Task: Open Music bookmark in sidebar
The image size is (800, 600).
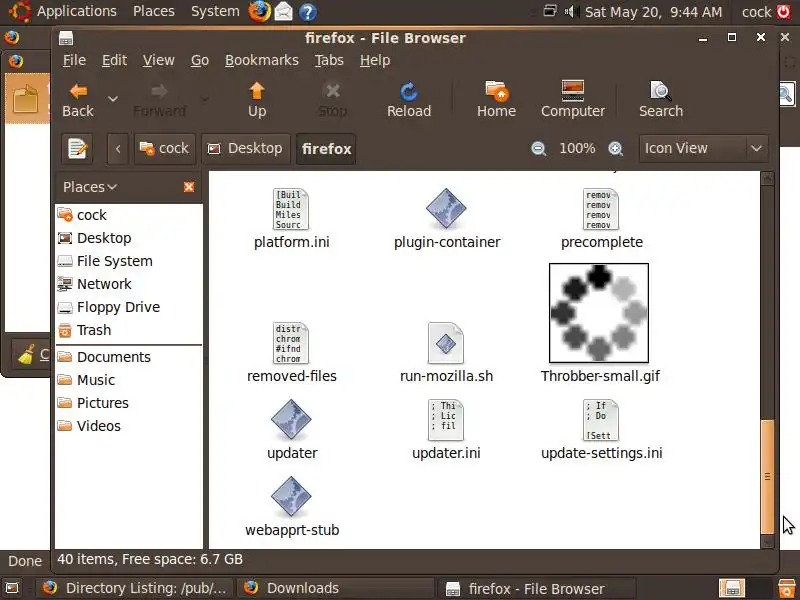Action: [129, 380]
